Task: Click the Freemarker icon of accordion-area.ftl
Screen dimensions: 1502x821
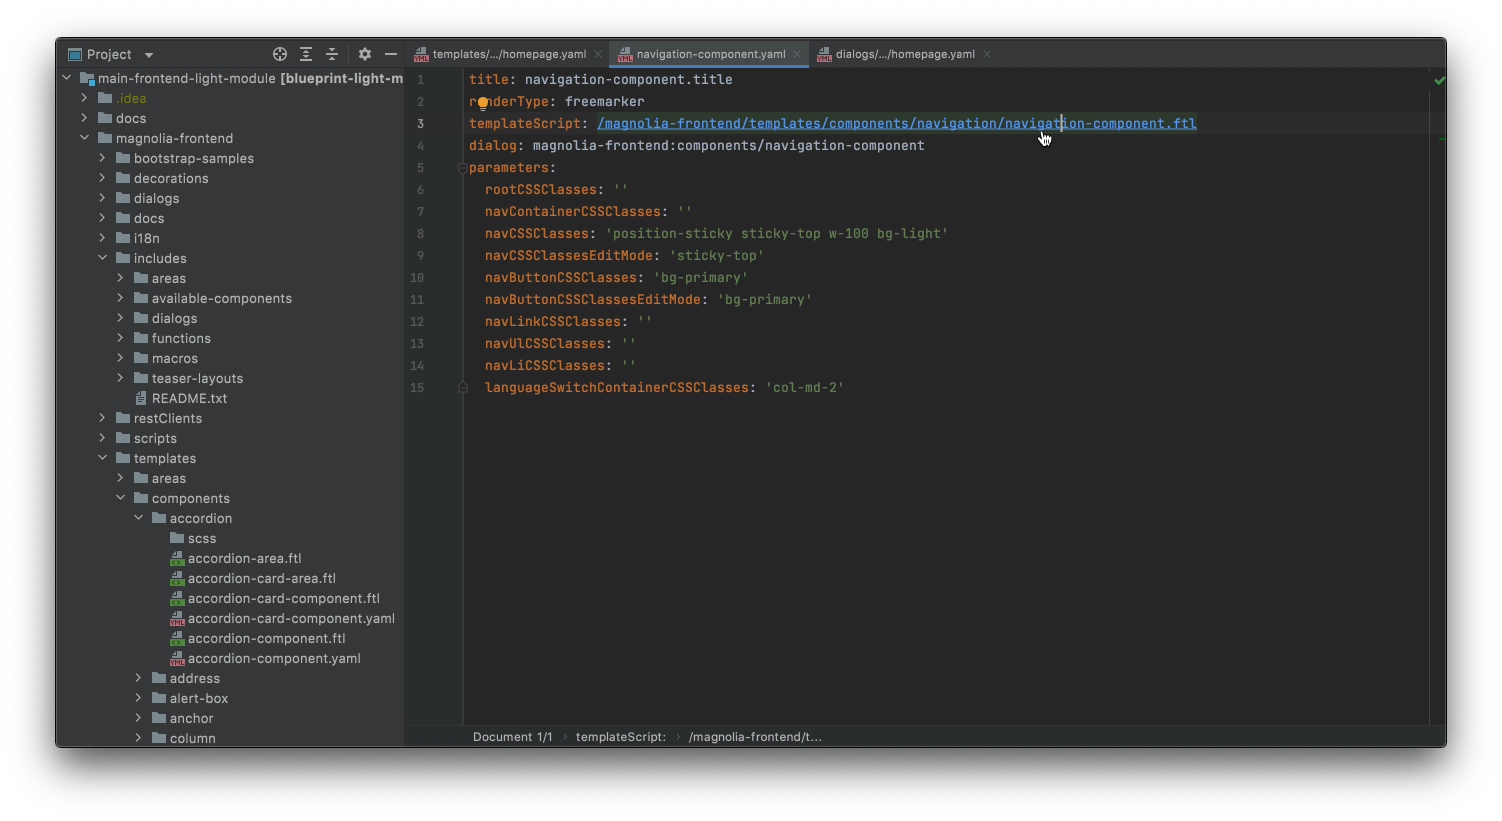Action: pyautogui.click(x=177, y=558)
